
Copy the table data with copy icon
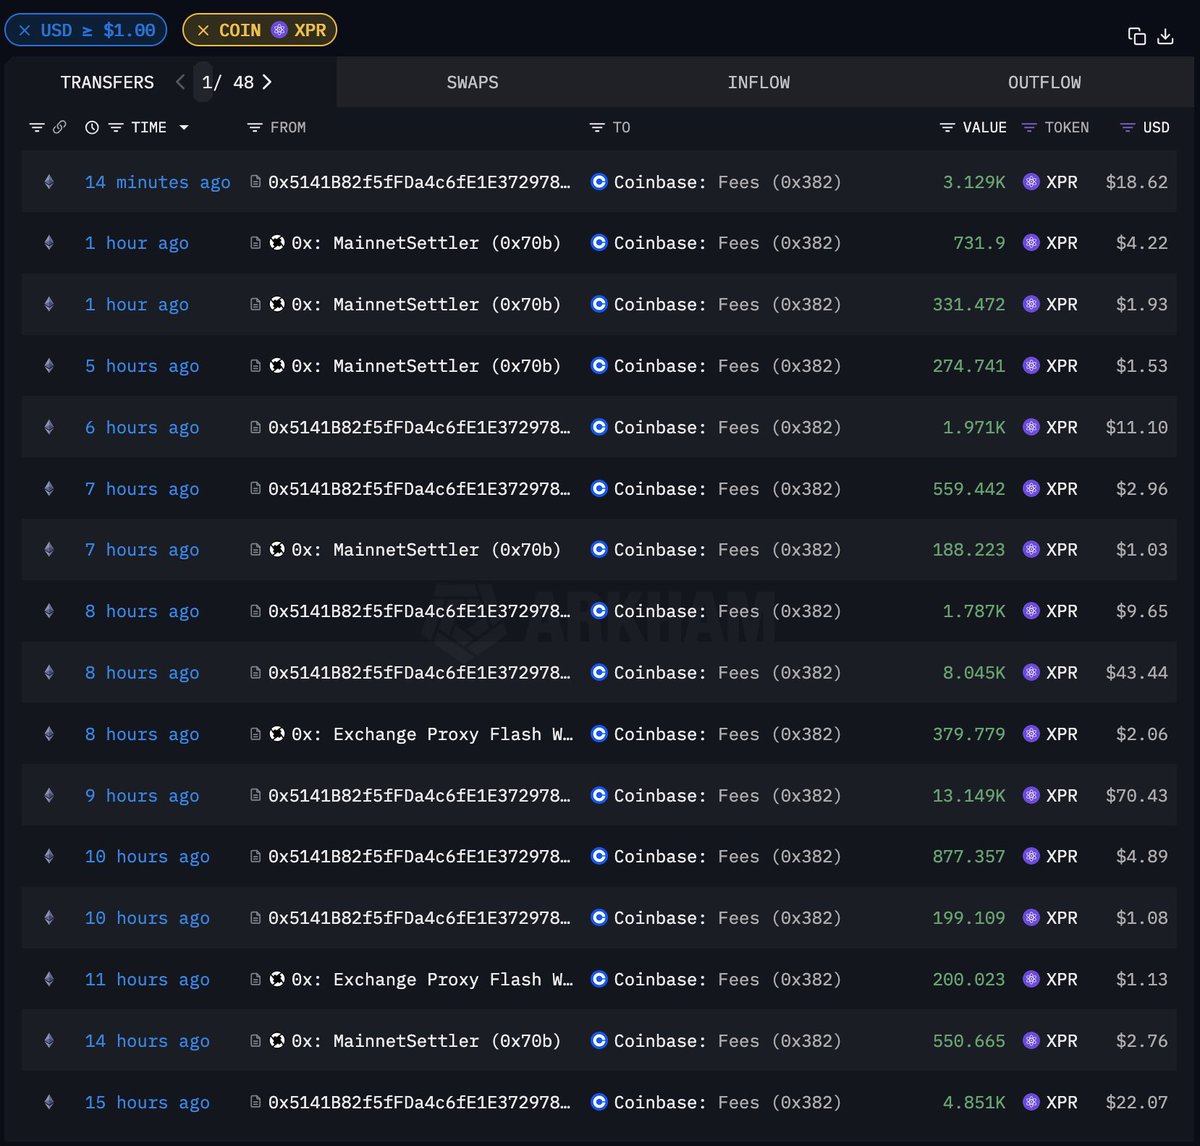coord(1137,37)
